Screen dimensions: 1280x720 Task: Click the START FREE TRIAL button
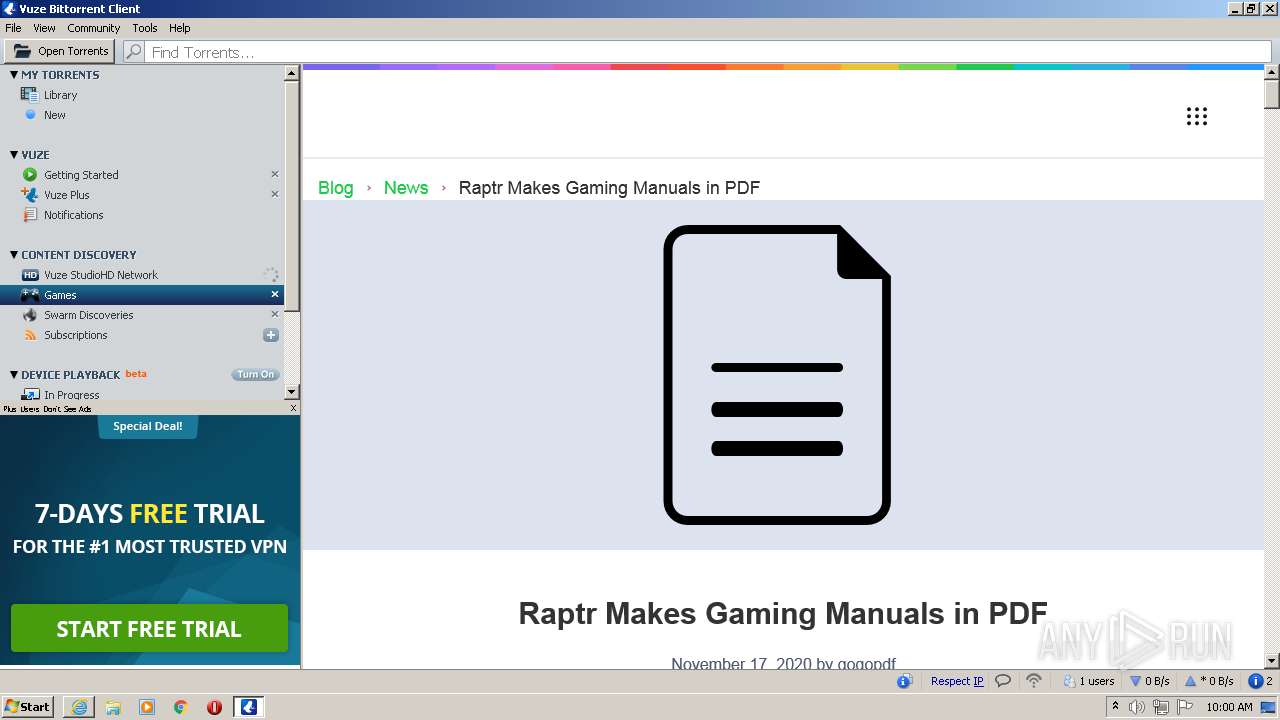click(149, 629)
